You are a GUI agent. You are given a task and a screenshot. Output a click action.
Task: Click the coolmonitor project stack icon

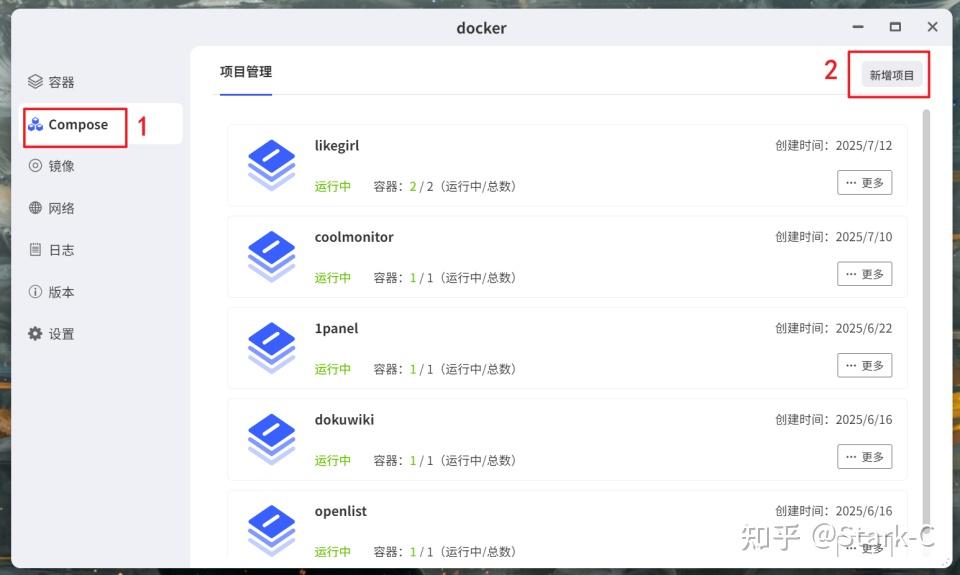point(271,257)
